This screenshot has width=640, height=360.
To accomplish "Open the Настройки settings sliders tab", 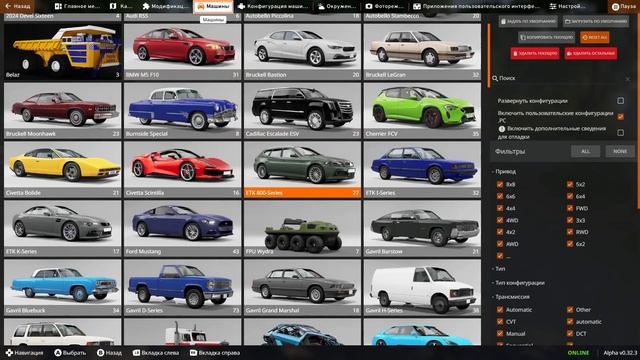I will (567, 6).
